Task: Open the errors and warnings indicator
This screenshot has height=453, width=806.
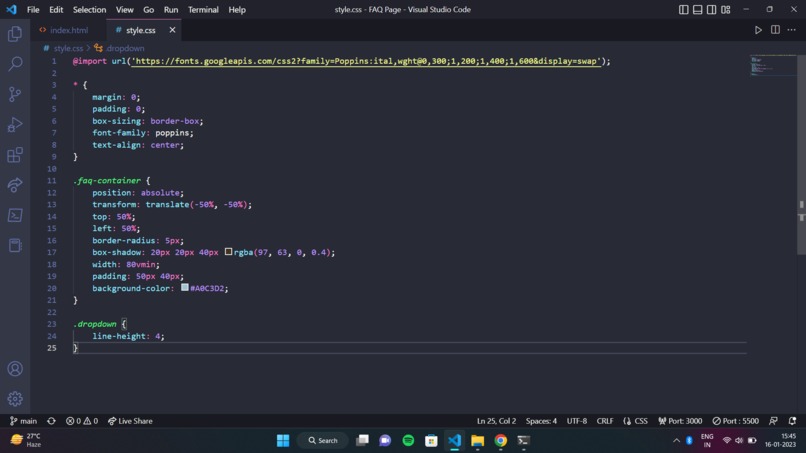Action: [82, 421]
